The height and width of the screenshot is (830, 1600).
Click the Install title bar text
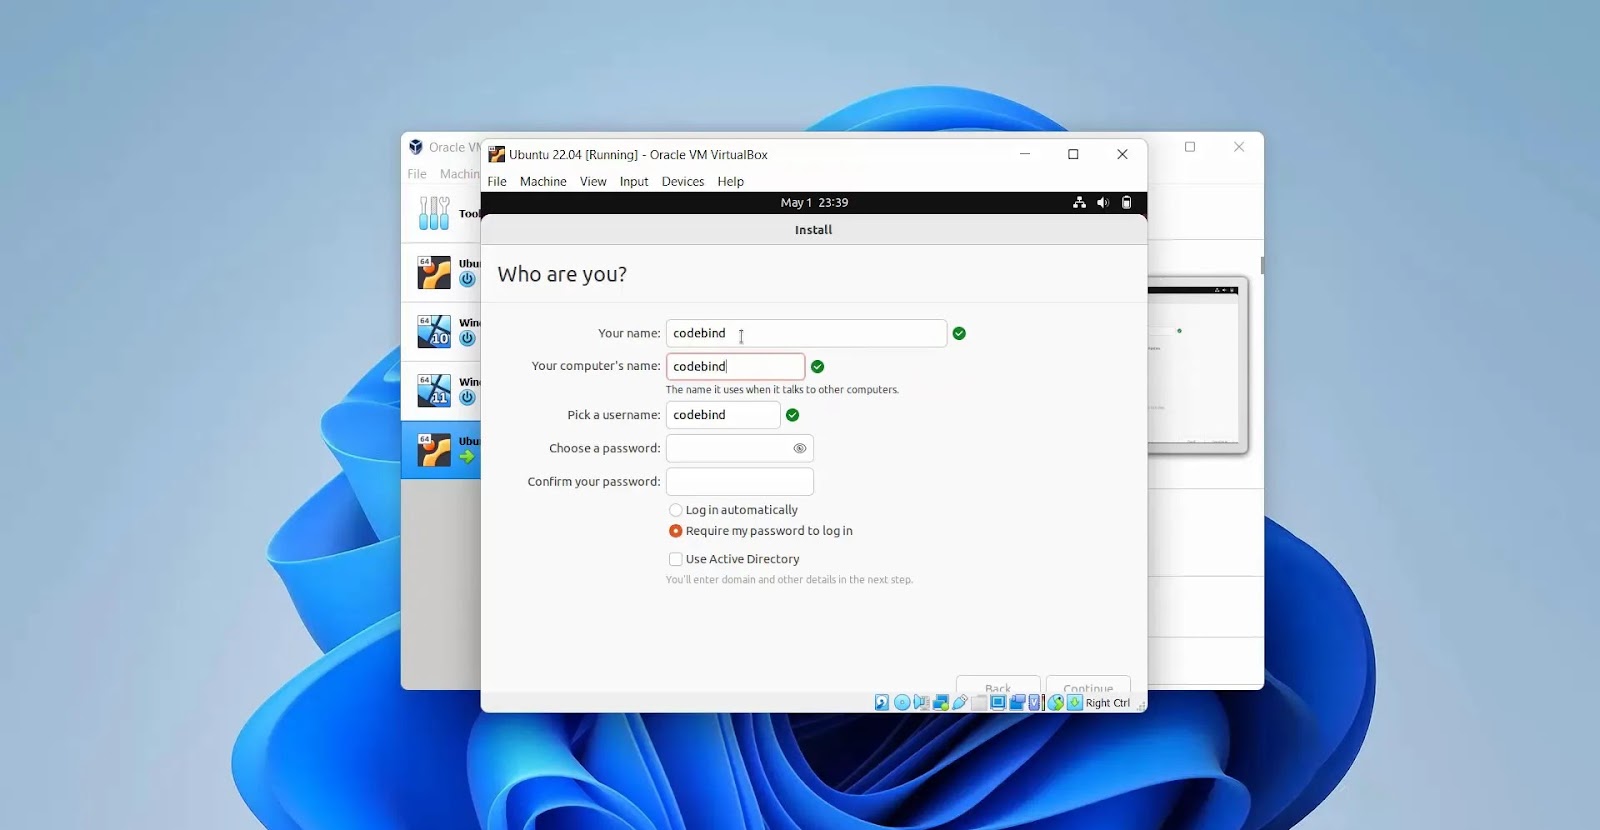point(813,230)
